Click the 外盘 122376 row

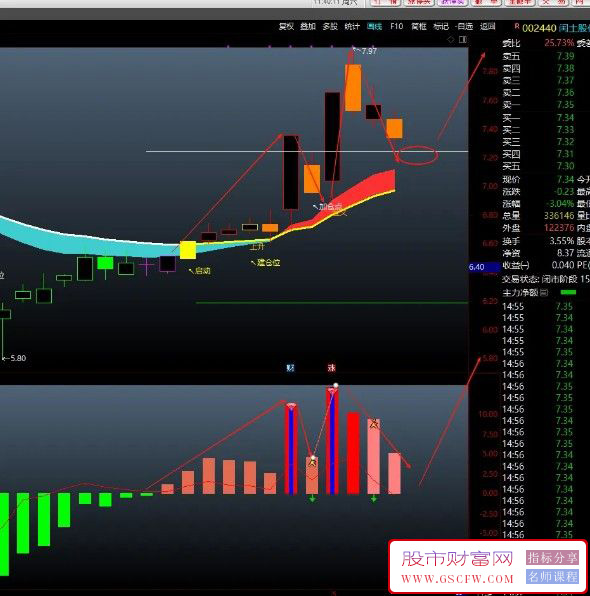pyautogui.click(x=538, y=228)
